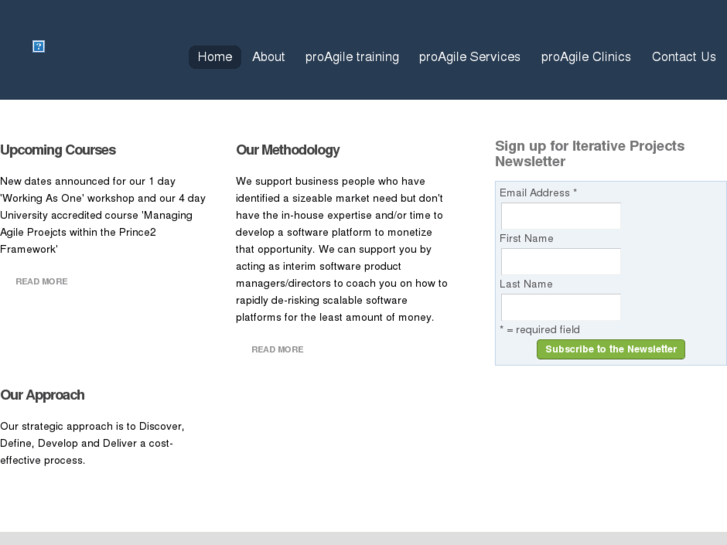Click the Last Name label
Screen dimensions: 727x545
[x=526, y=284]
